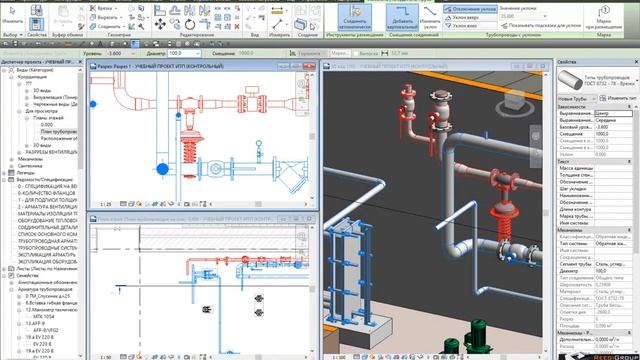Open the Properties (Свойства) palette button
The width and height of the screenshot is (640, 360).
point(36,25)
